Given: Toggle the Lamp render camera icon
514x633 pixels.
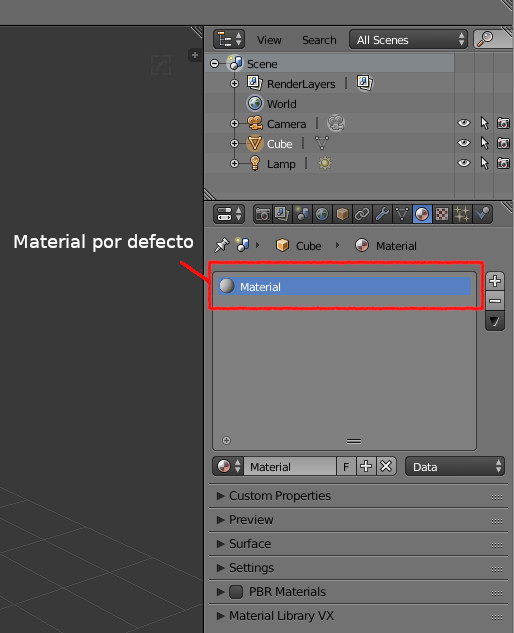Looking at the screenshot, I should pos(503,163).
